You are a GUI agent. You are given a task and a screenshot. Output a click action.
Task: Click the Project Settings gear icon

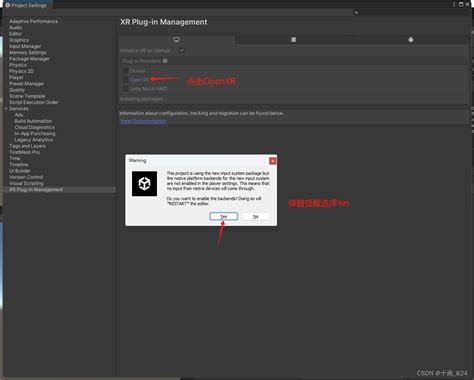pyautogui.click(x=8, y=5)
